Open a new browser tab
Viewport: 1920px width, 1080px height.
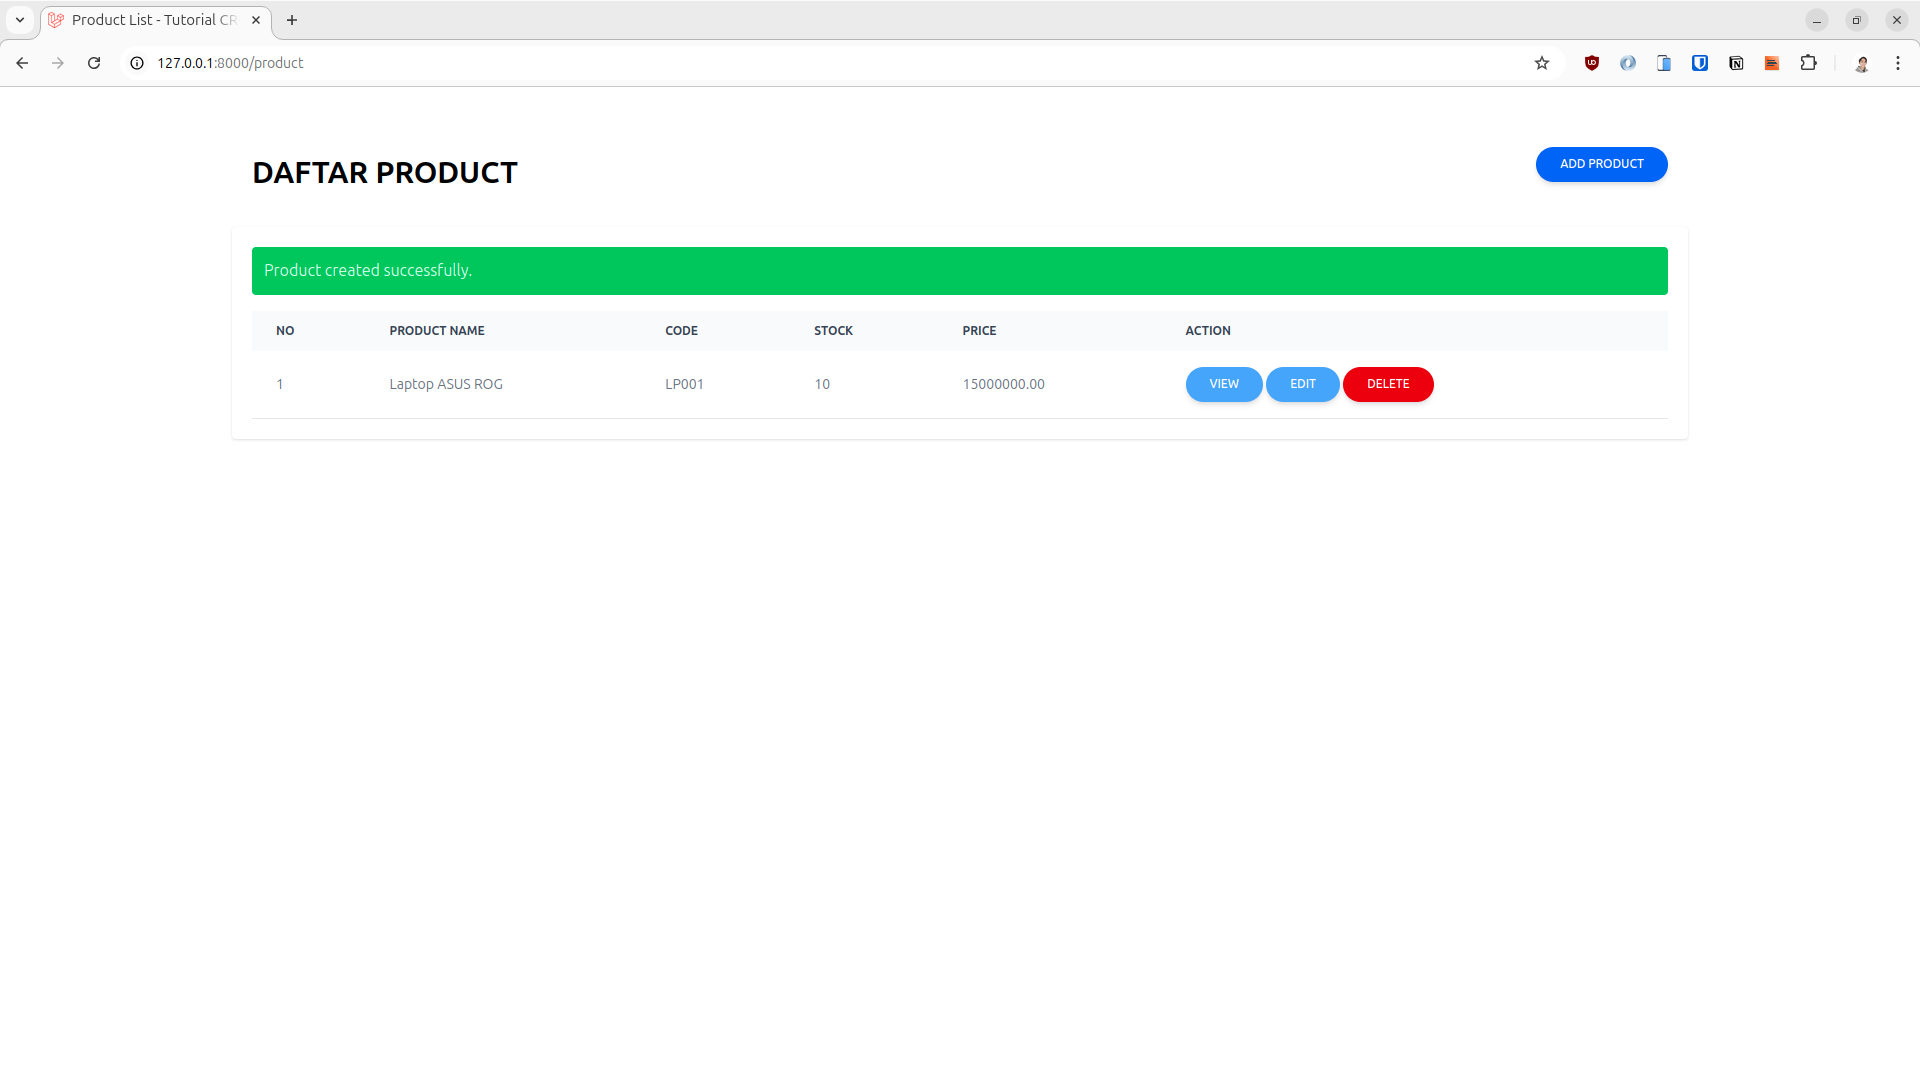tap(292, 19)
